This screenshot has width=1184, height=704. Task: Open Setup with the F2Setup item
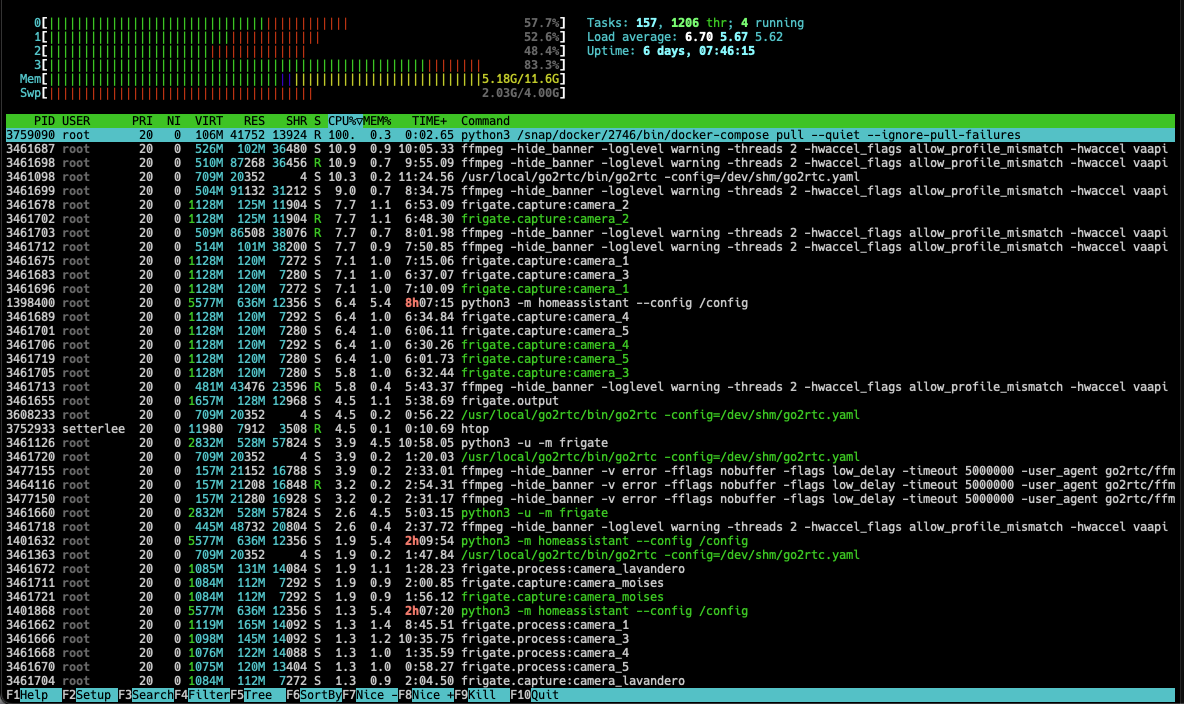pos(85,694)
